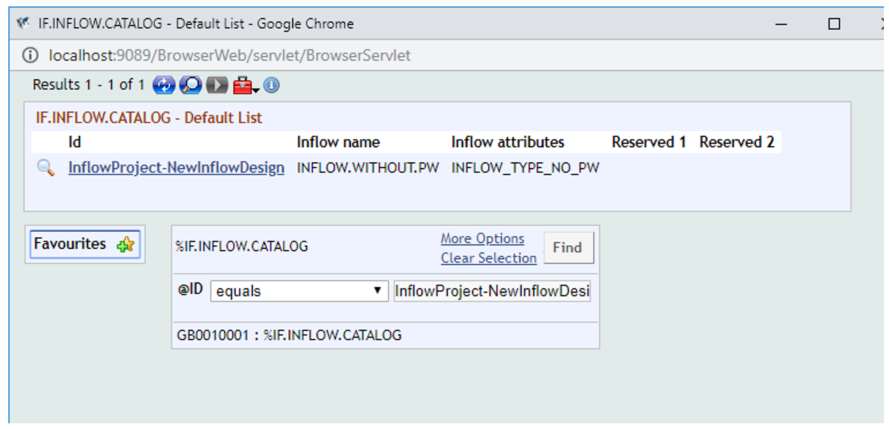Click the @ID value input field
Viewport: 889px width, 429px height.
[492, 291]
